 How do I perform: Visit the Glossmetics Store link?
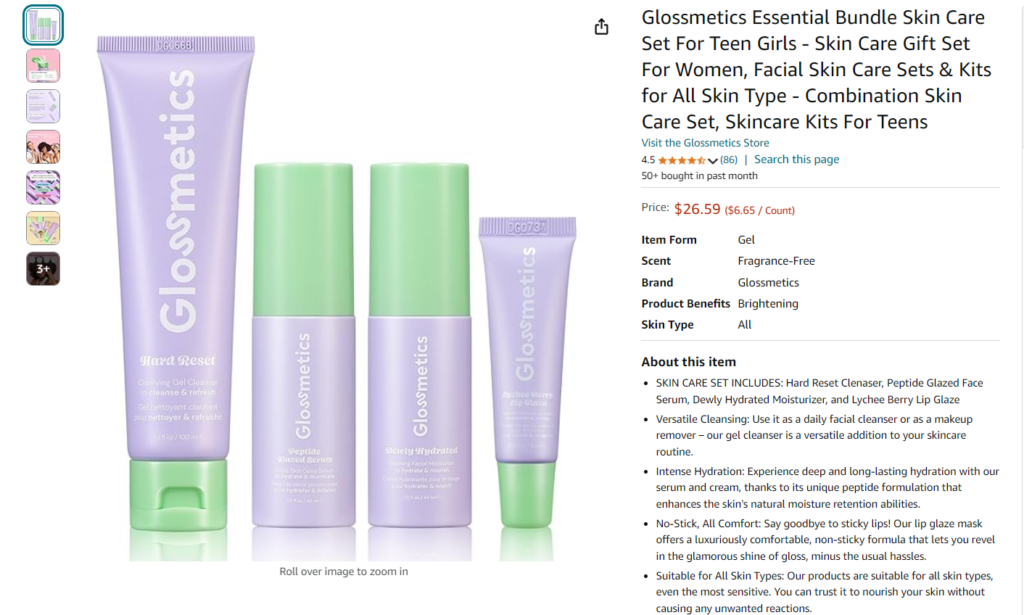(x=705, y=142)
